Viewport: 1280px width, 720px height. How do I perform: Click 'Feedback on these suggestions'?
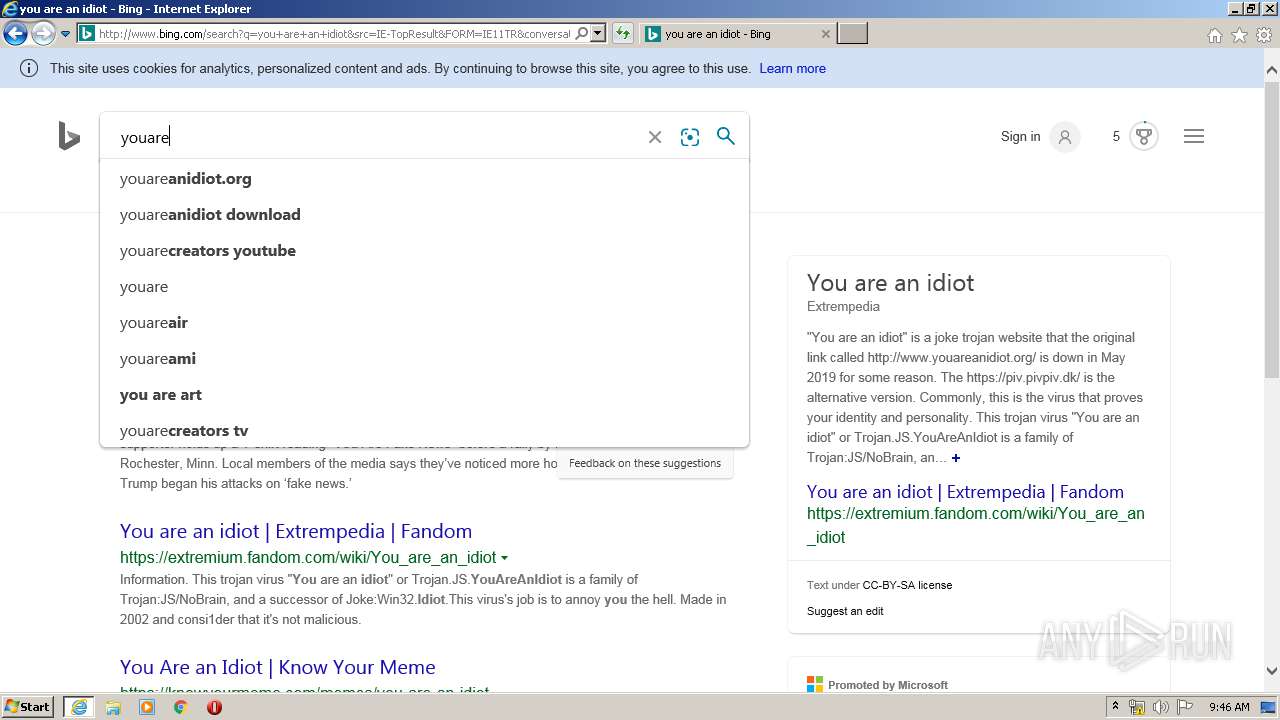pyautogui.click(x=645, y=463)
